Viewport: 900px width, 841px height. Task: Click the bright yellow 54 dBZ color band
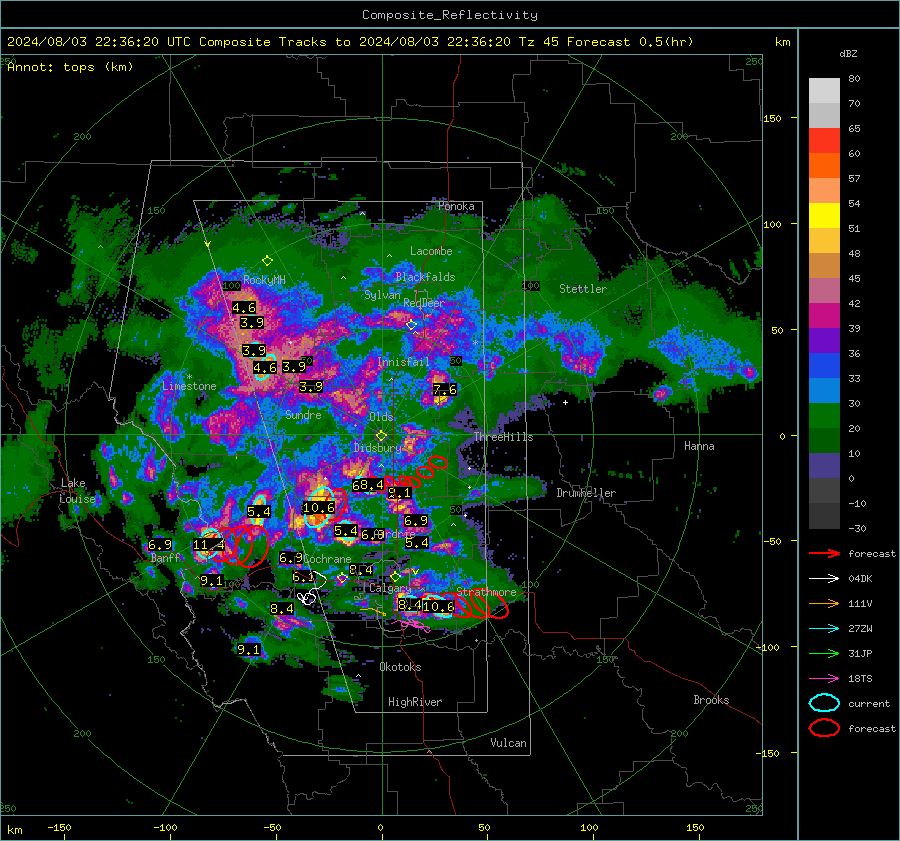click(x=824, y=216)
